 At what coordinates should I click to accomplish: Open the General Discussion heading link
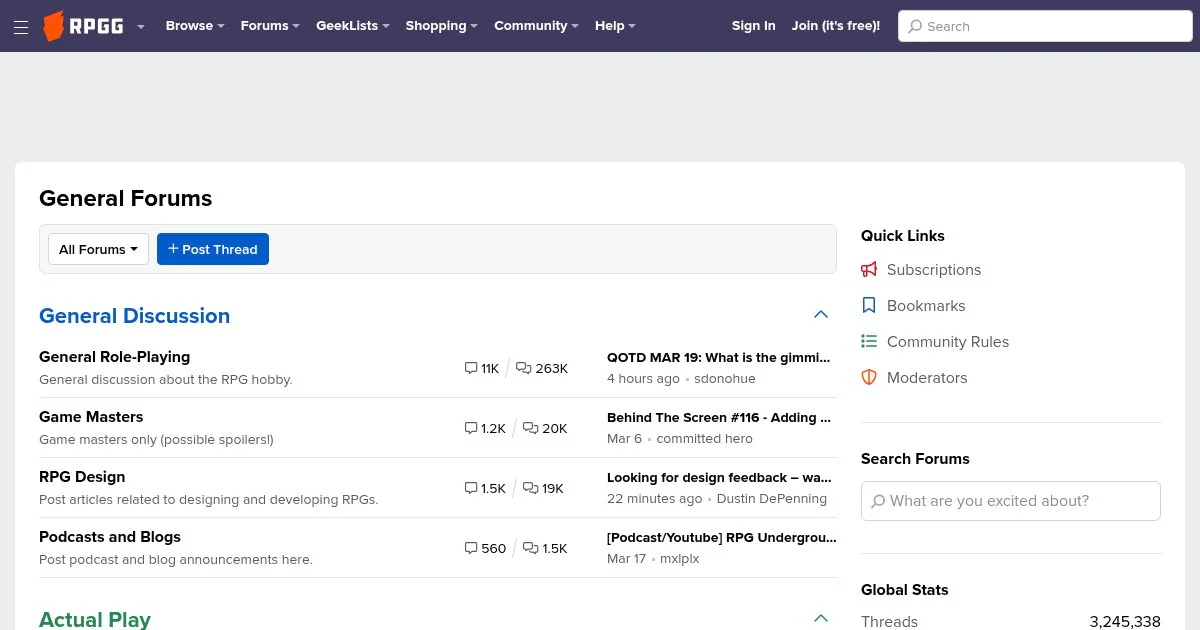coord(135,316)
